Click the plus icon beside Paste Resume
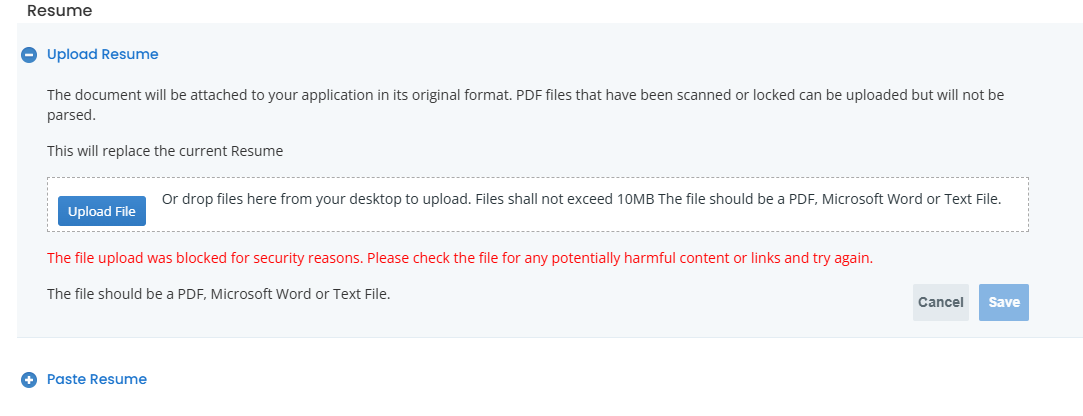 (29, 380)
